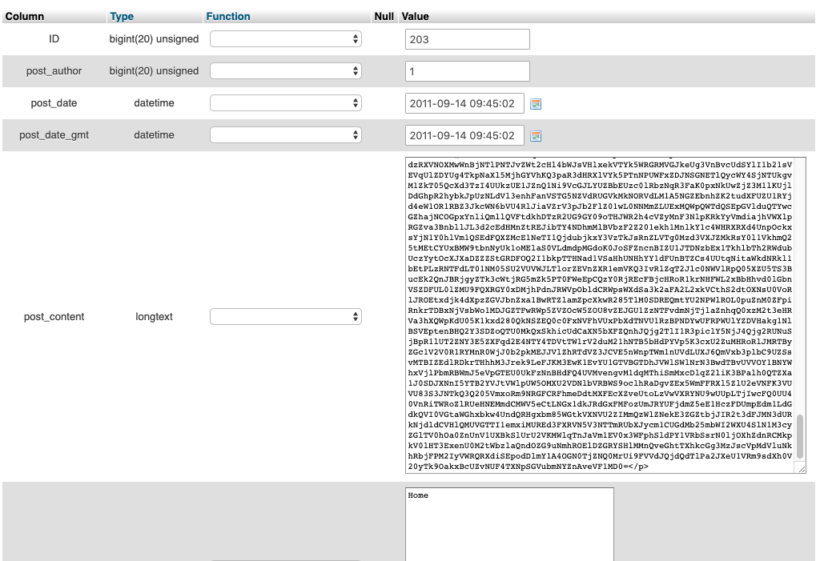Open Function dropdown for post_date_gmt row
Image resolution: width=820 pixels, height=561 pixels.
(286, 135)
